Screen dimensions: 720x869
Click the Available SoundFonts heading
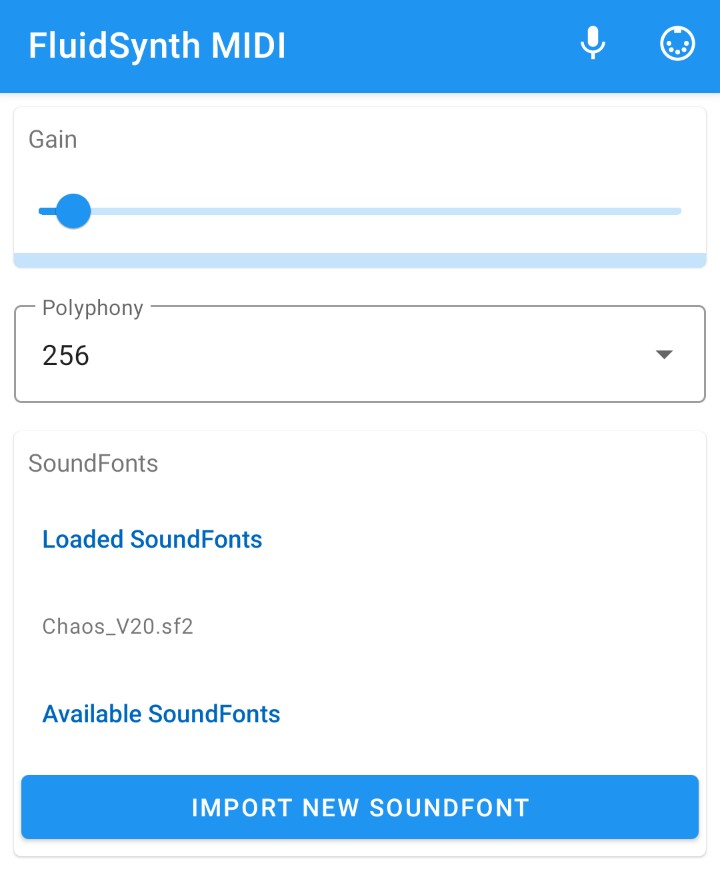pyautogui.click(x=161, y=714)
